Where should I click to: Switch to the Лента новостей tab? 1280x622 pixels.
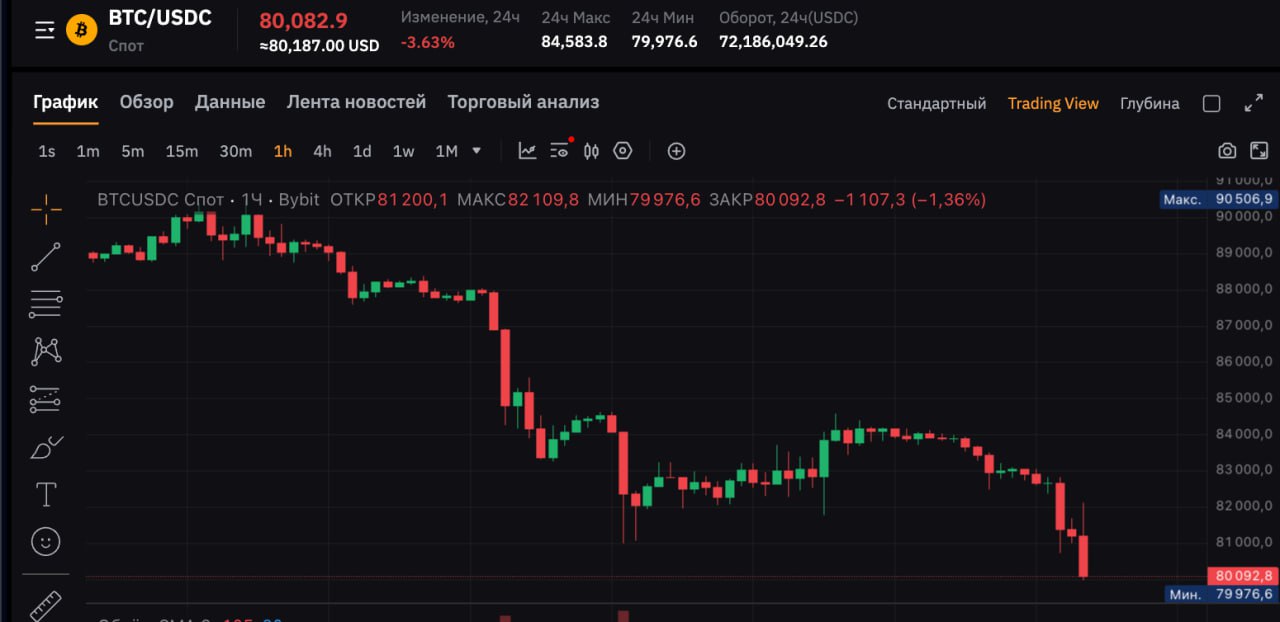click(355, 101)
